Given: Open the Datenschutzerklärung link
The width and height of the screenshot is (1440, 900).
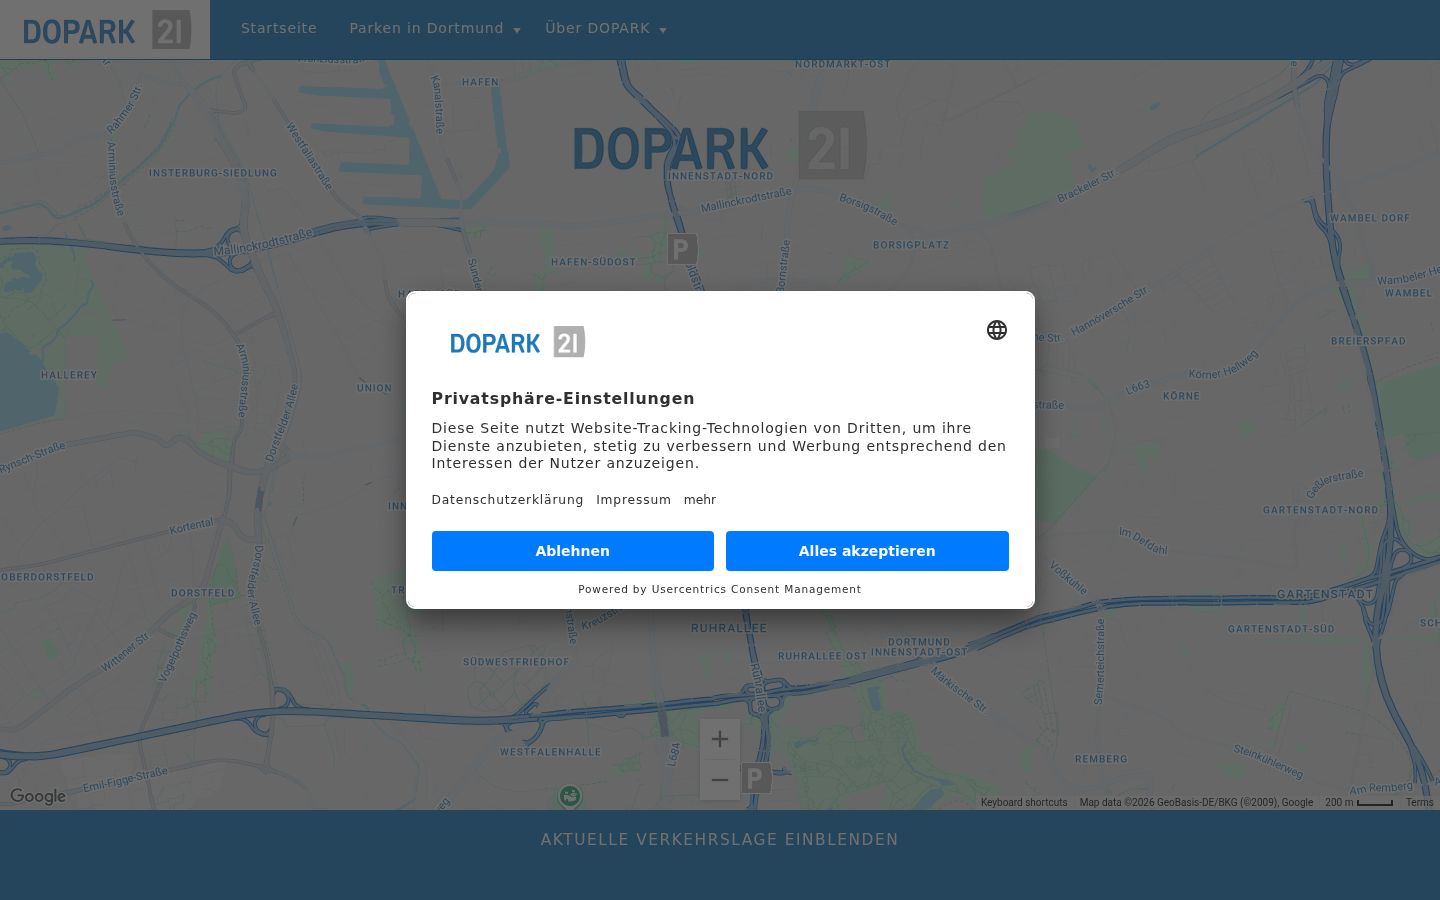Looking at the screenshot, I should [507, 500].
